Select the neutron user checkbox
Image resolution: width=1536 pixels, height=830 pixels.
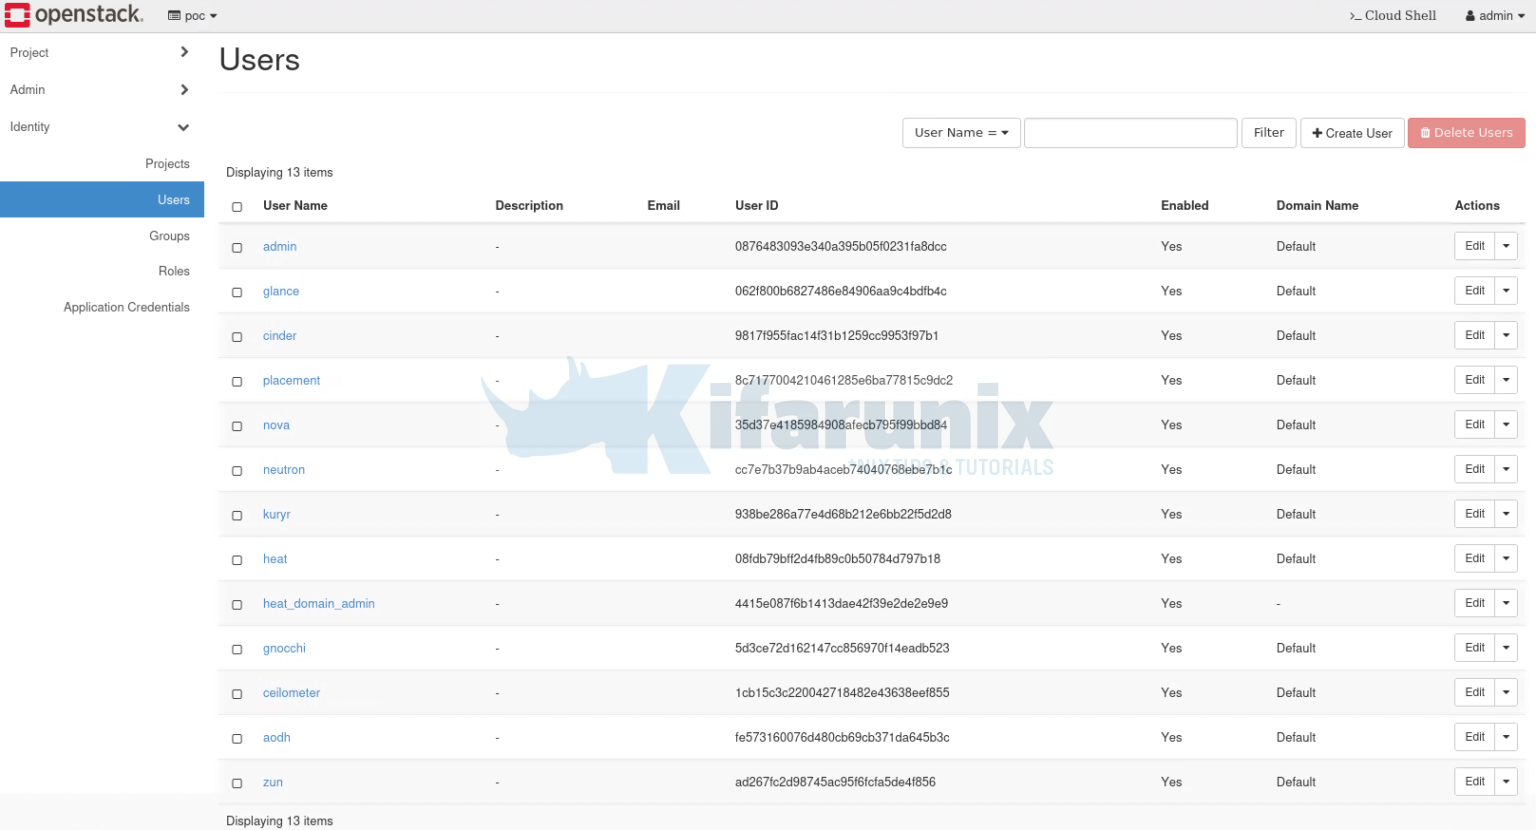click(237, 471)
